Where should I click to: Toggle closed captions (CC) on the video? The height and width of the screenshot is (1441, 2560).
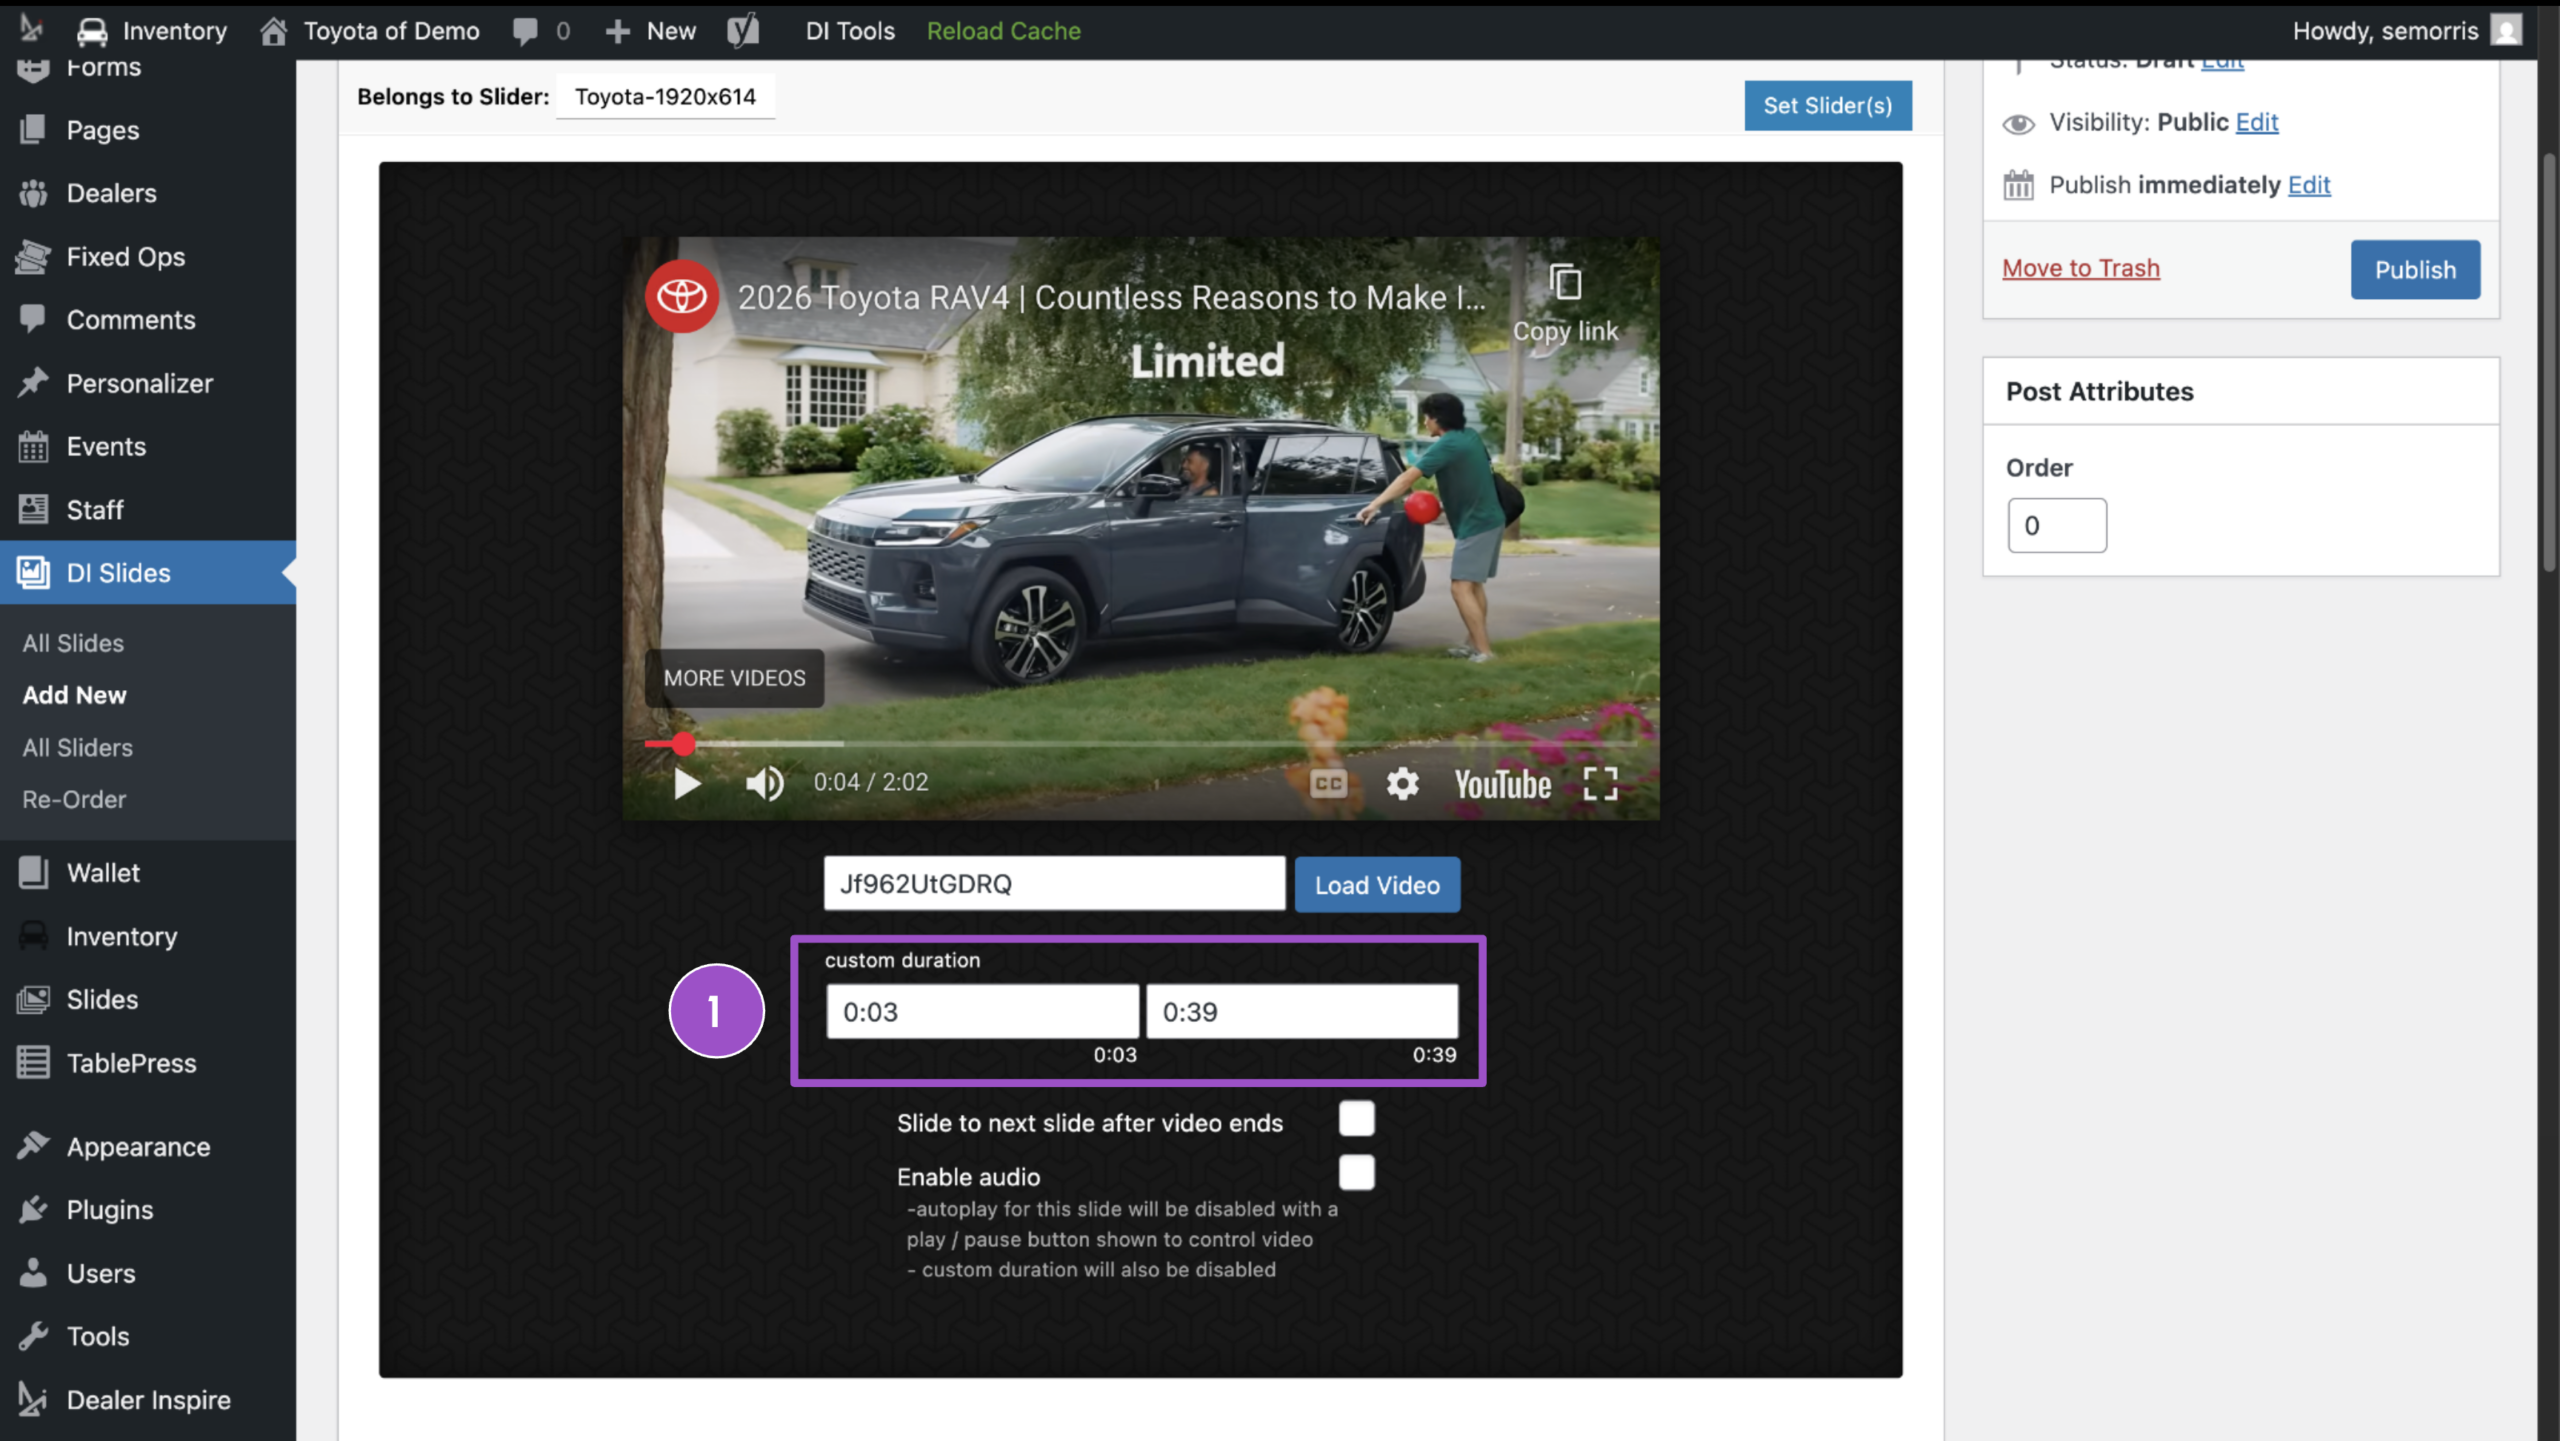point(1328,783)
